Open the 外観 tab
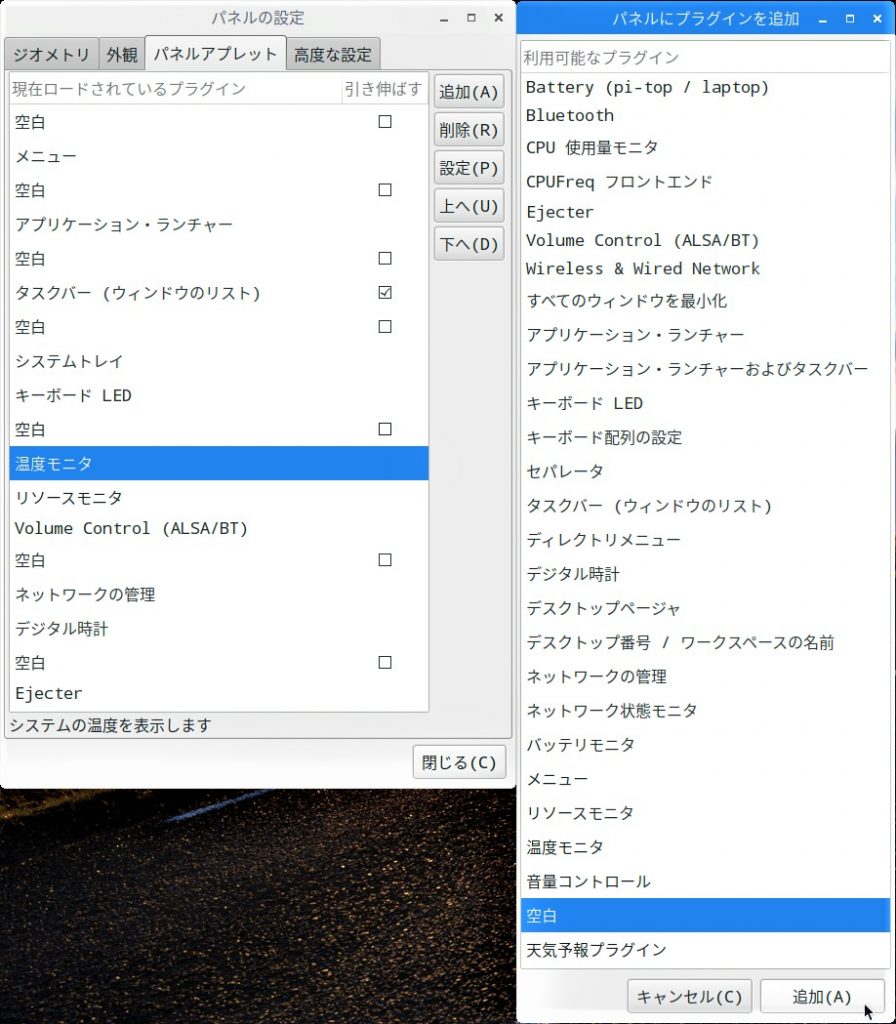Viewport: 896px width, 1024px height. tap(122, 55)
